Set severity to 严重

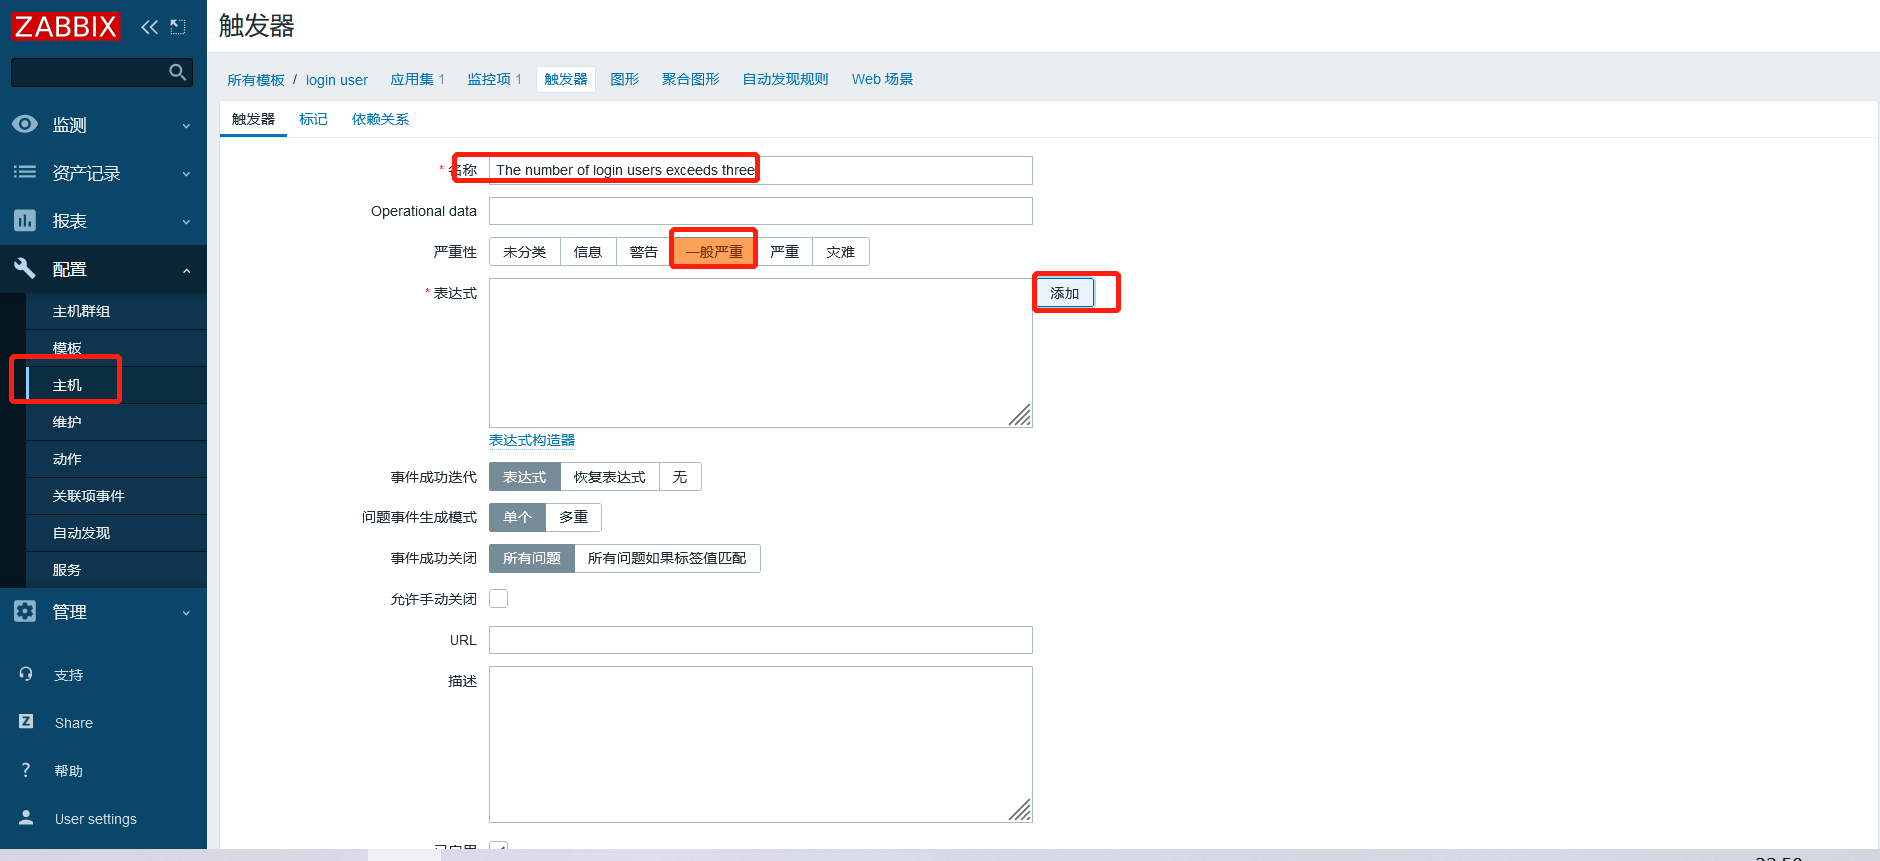[785, 252]
